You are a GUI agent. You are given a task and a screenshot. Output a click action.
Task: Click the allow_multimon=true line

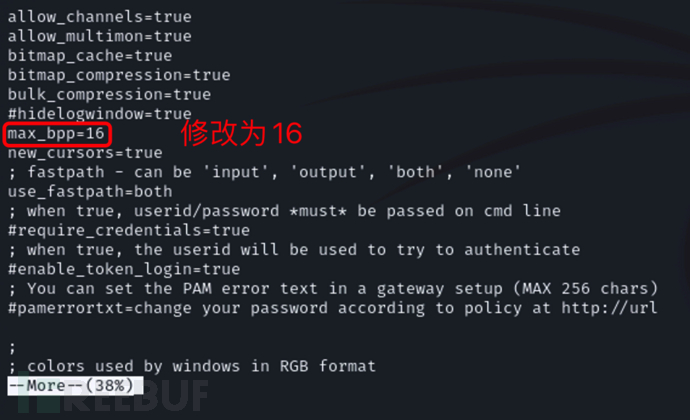[x=99, y=36]
